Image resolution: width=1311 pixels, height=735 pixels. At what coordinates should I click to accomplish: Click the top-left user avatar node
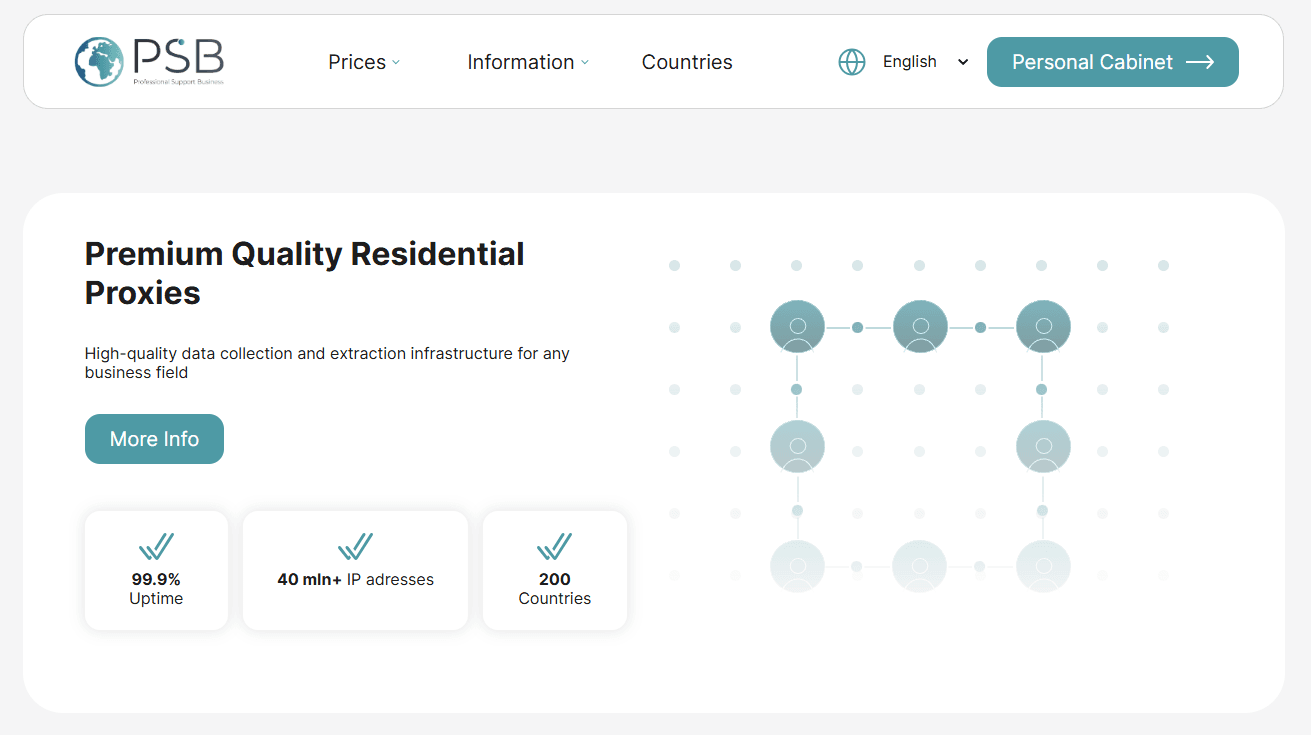797,327
